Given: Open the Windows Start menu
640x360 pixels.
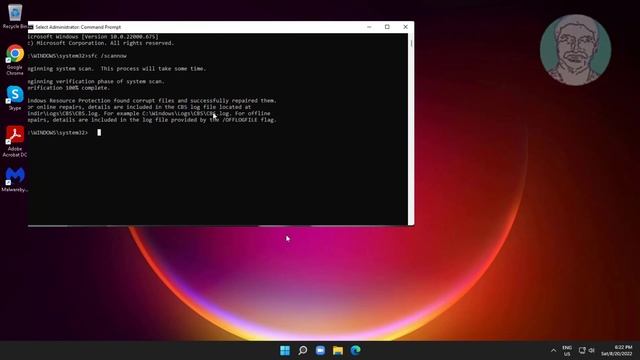Looking at the screenshot, I should coord(285,350).
